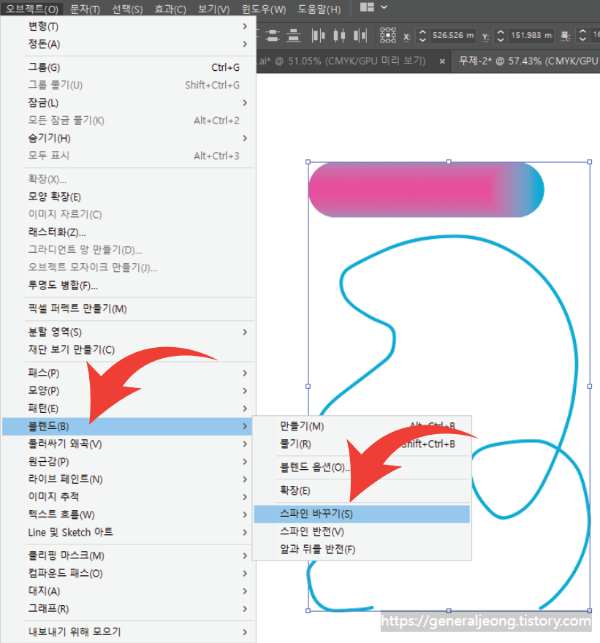Choose 앞과 뒤를 반전(F) in the submenu

pyautogui.click(x=362, y=549)
